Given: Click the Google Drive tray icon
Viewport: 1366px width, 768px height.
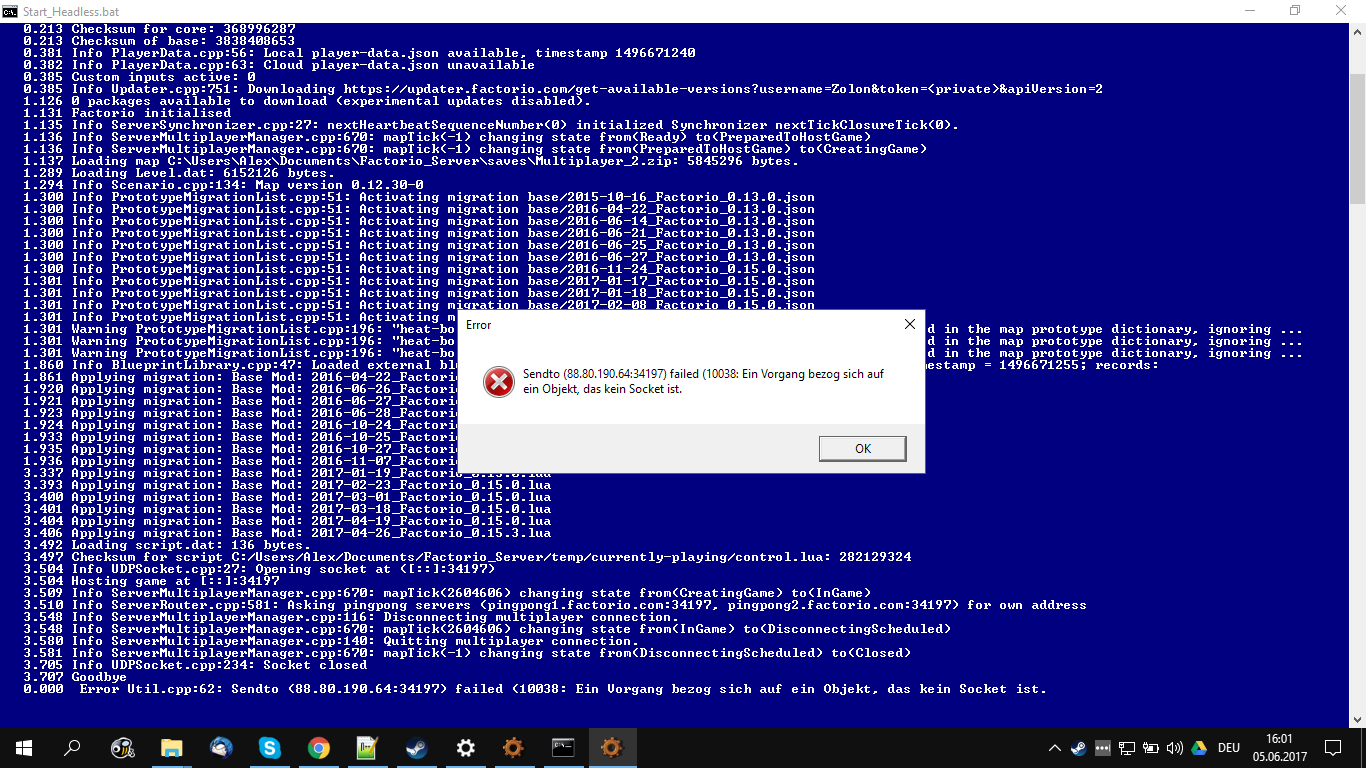Looking at the screenshot, I should click(x=1198, y=748).
